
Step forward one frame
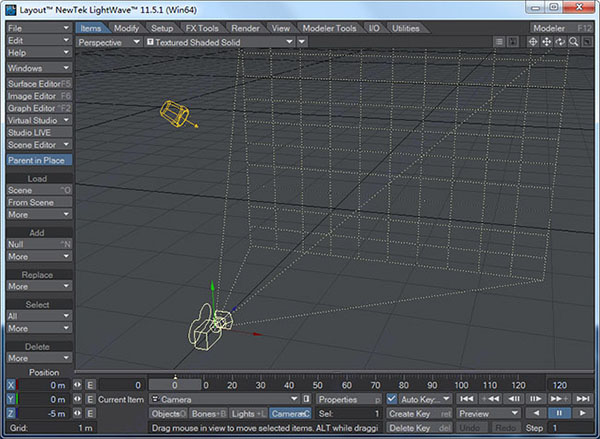tap(536, 399)
